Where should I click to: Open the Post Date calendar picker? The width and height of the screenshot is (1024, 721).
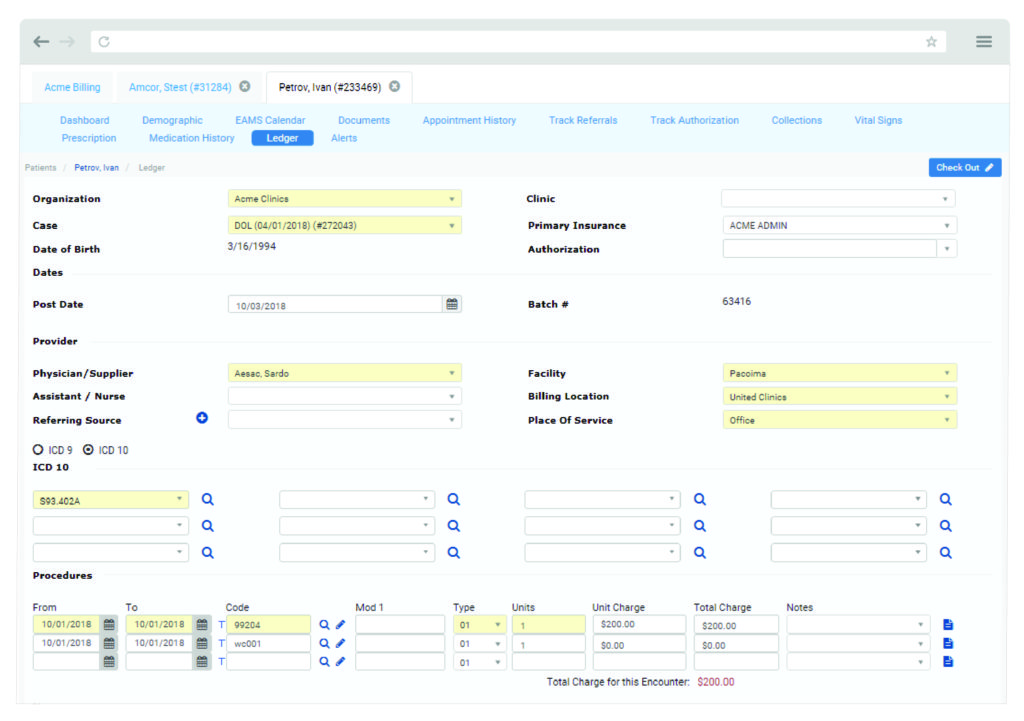[x=452, y=304]
